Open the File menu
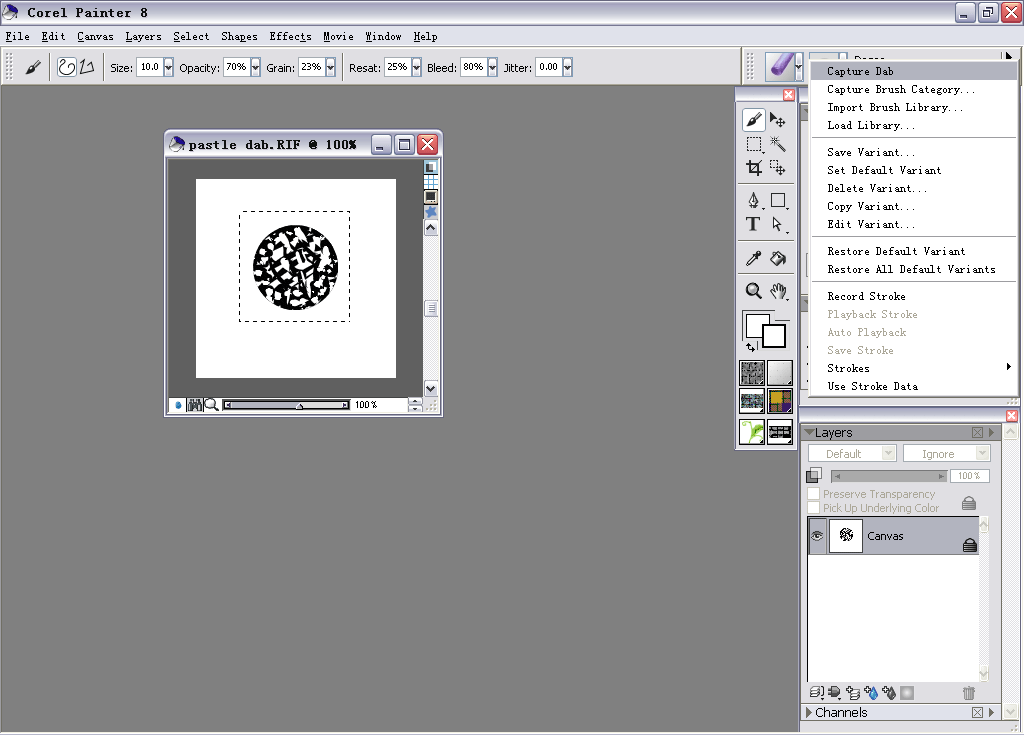The image size is (1024, 736). pyautogui.click(x=18, y=37)
